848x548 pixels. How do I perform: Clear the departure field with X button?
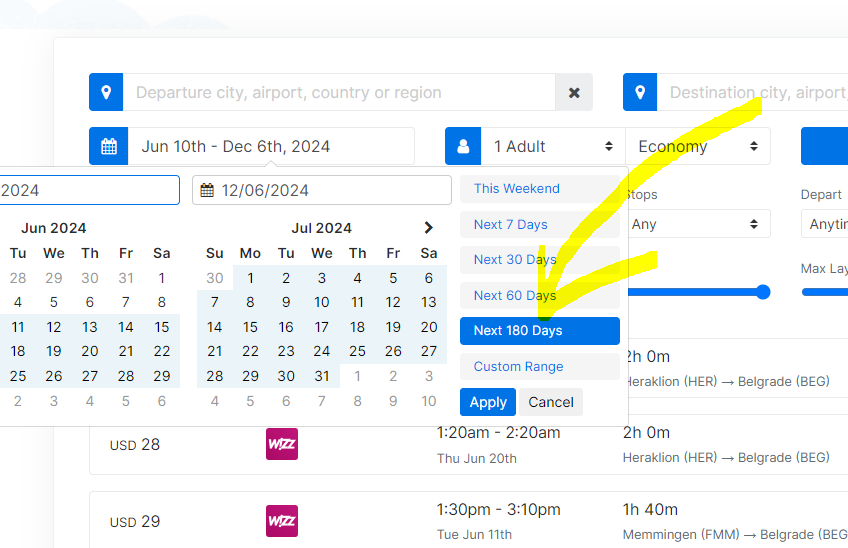[574, 93]
